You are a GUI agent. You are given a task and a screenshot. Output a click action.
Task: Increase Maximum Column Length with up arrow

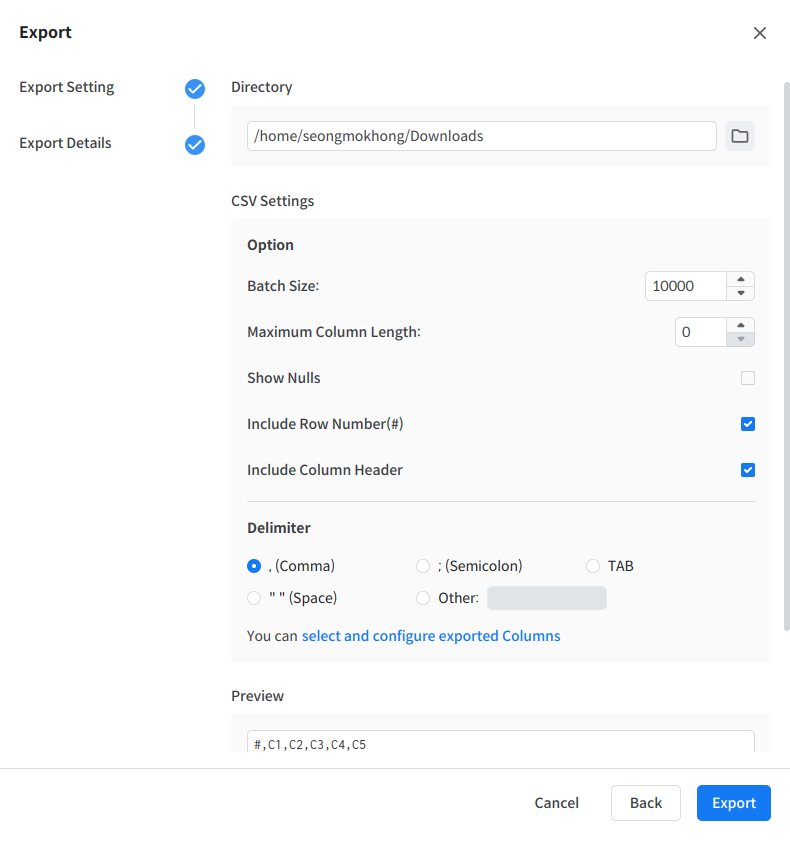pos(740,325)
